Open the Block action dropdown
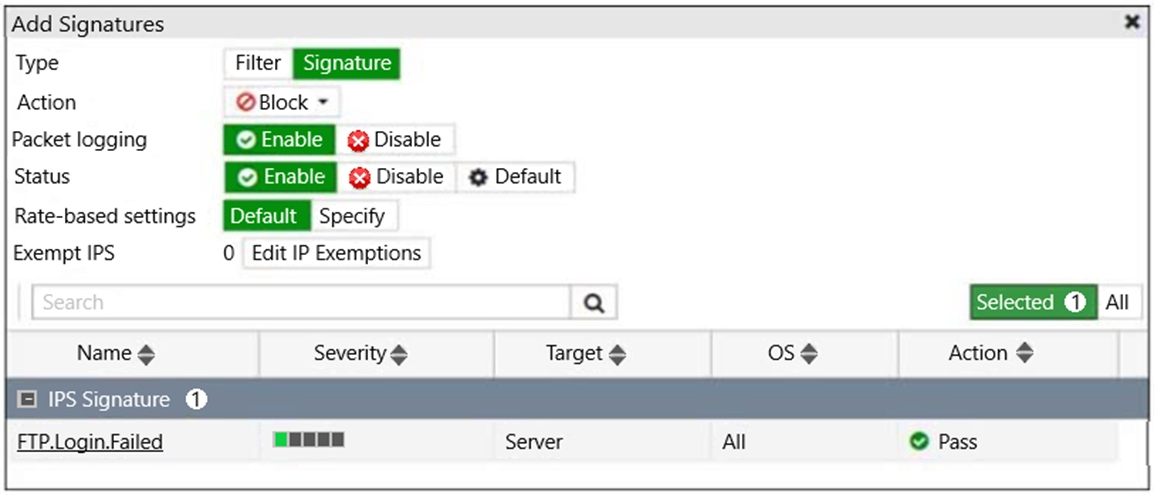Viewport: 1154px width, 501px height. (283, 102)
